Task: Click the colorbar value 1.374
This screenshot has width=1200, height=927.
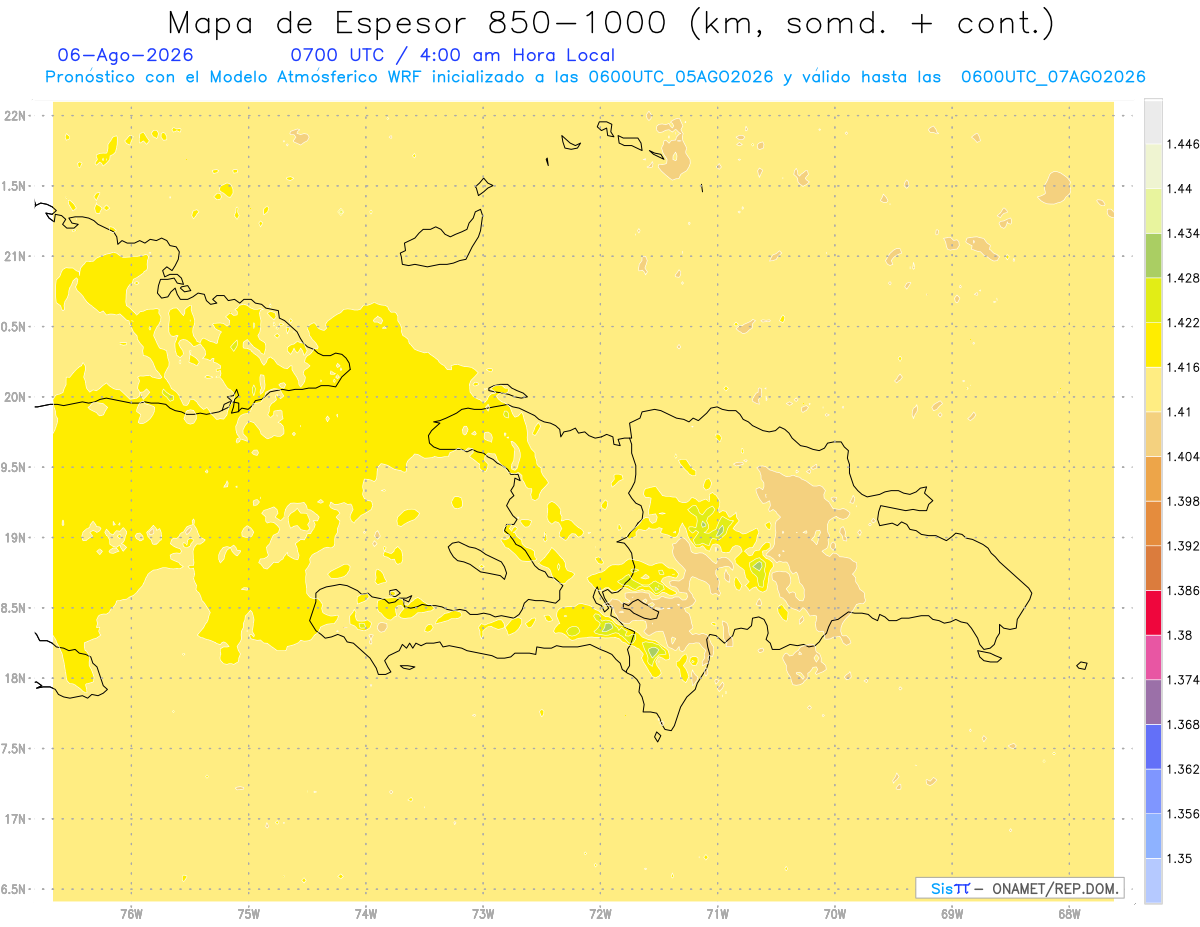Action: (1183, 680)
